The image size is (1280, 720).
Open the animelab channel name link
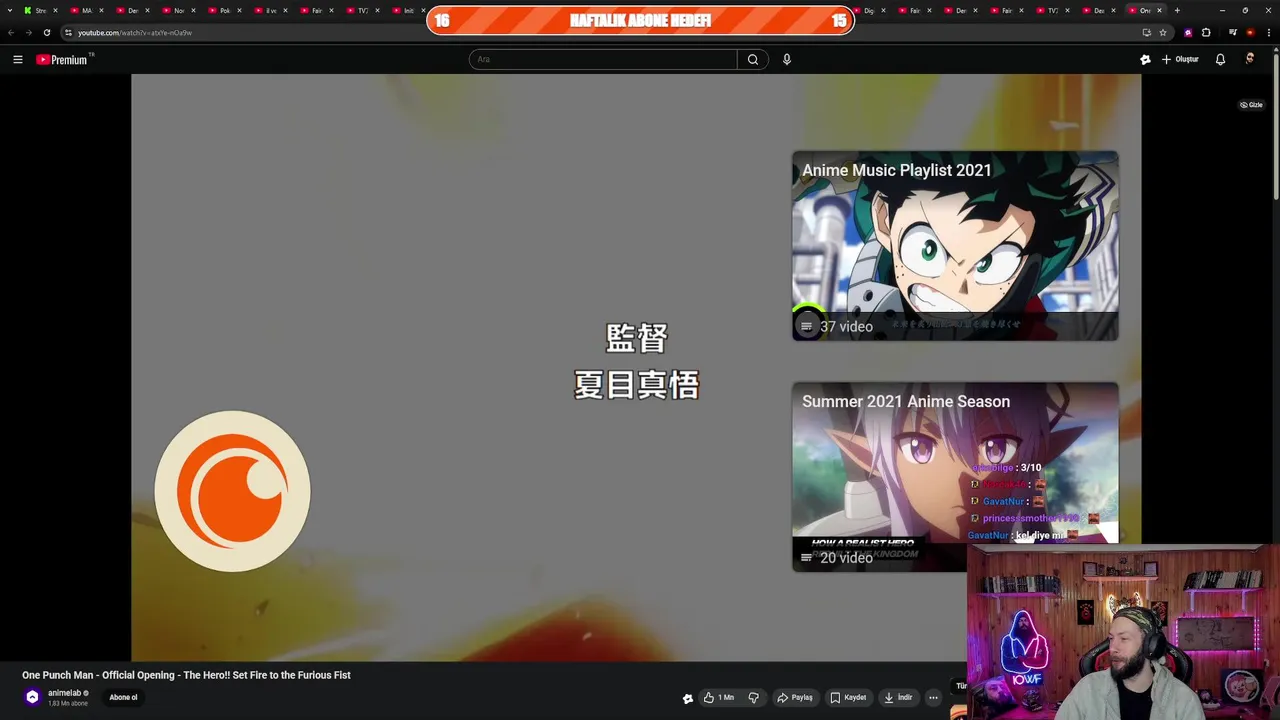click(64, 693)
